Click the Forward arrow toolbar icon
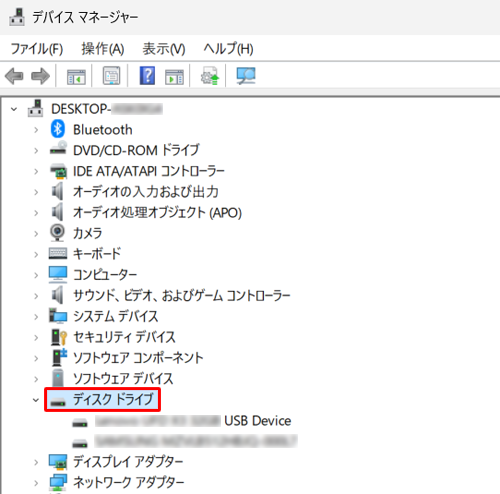 click(40, 76)
